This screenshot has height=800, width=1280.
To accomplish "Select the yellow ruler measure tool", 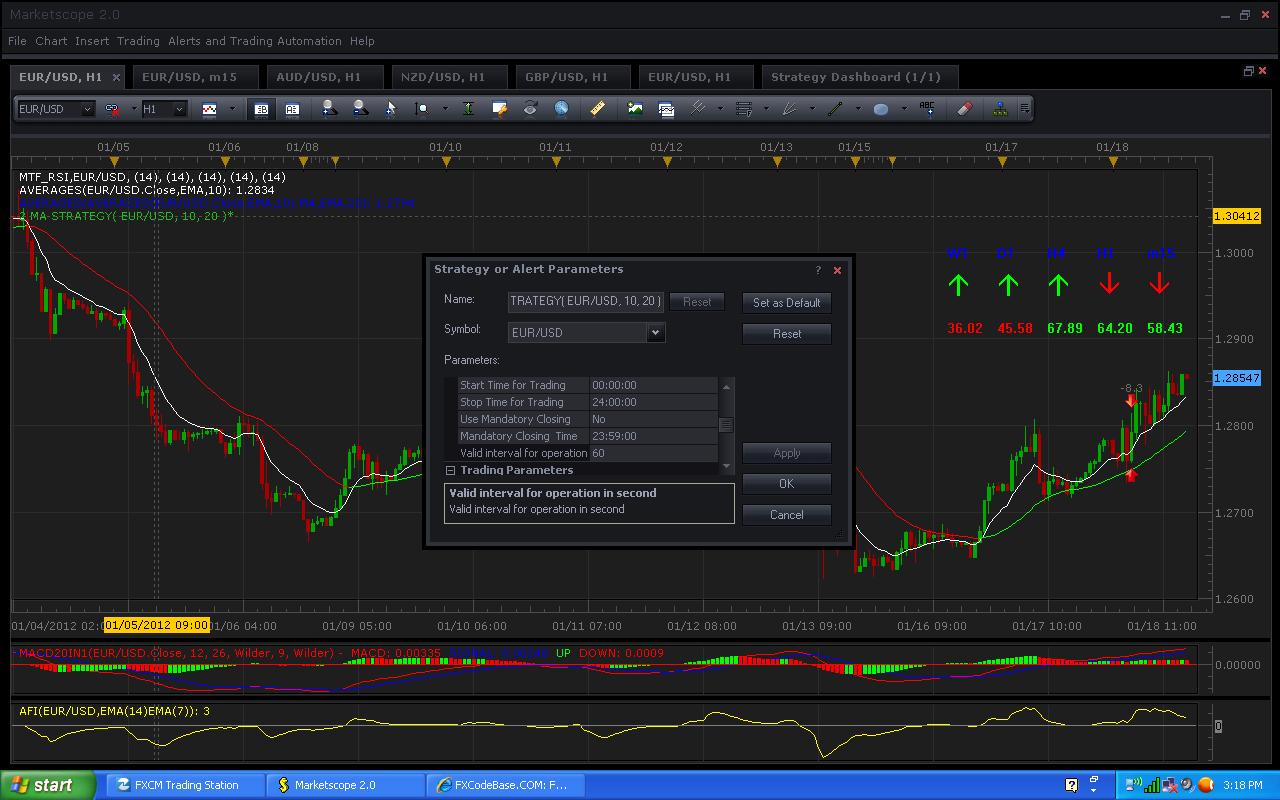I will pos(598,109).
